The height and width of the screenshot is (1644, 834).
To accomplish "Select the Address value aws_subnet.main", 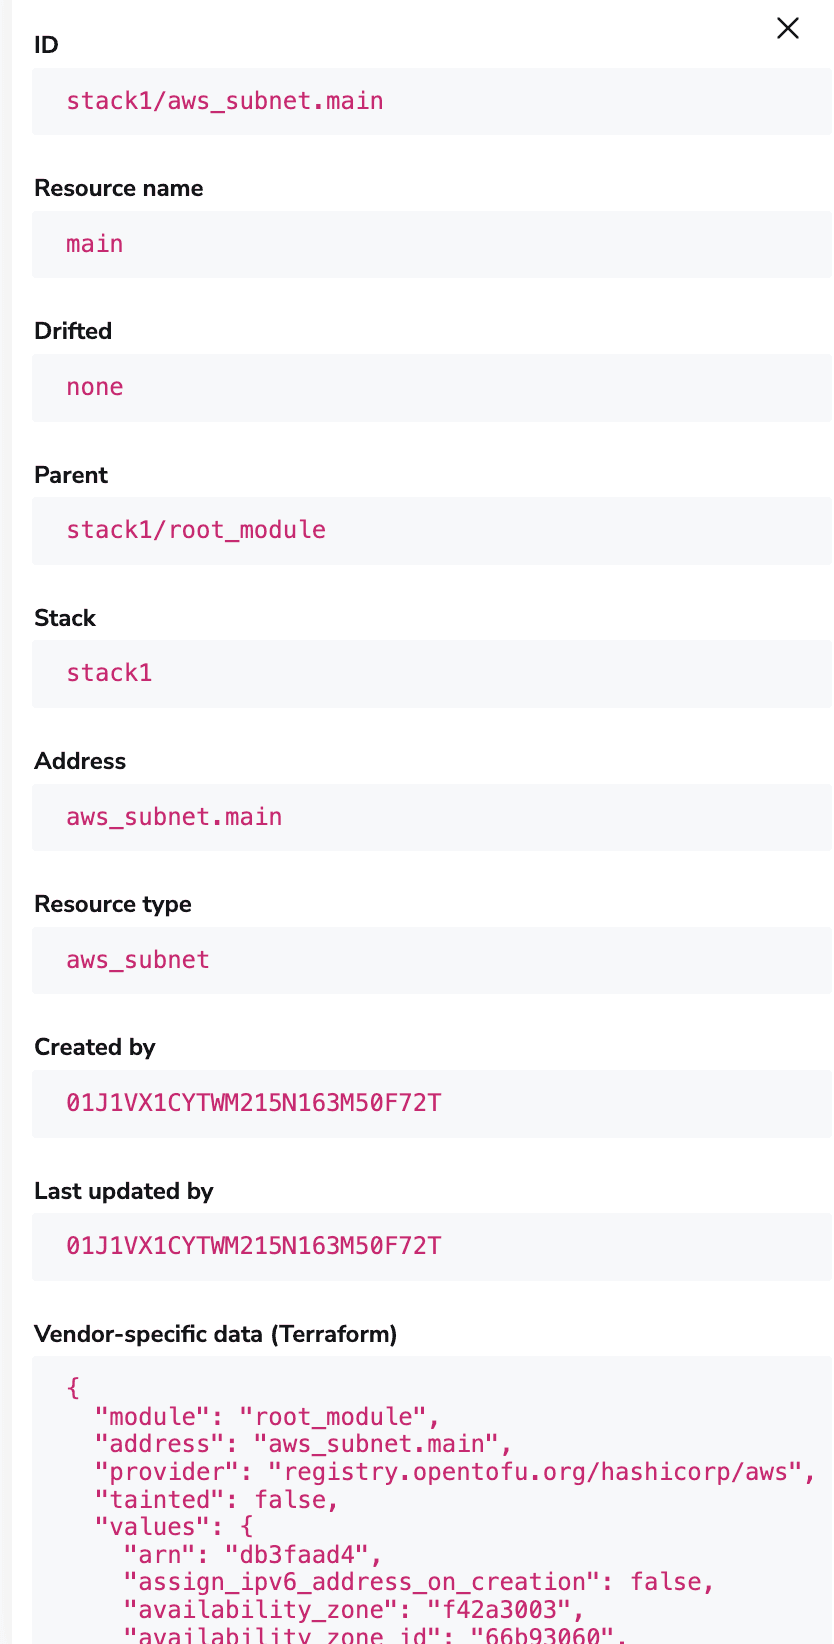I will [174, 817].
